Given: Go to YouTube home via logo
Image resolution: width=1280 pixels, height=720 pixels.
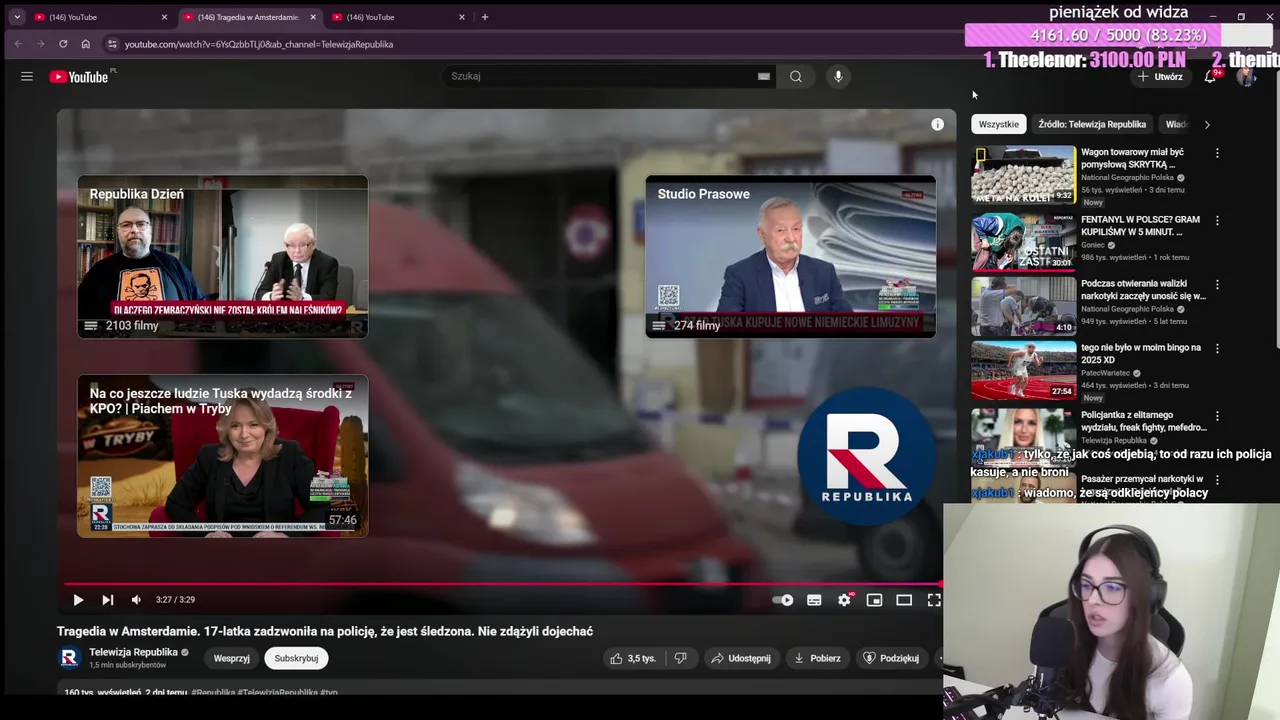Looking at the screenshot, I should 80,77.
